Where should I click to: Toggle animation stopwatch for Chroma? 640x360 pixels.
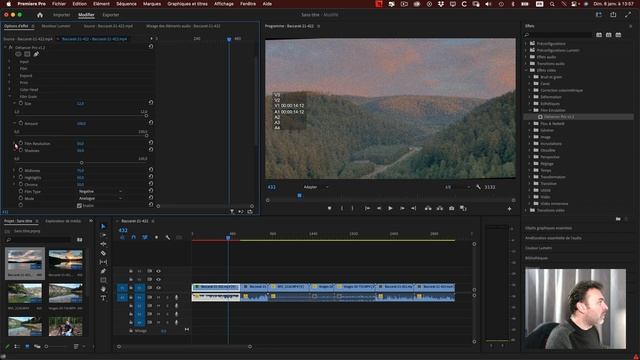tap(21, 184)
